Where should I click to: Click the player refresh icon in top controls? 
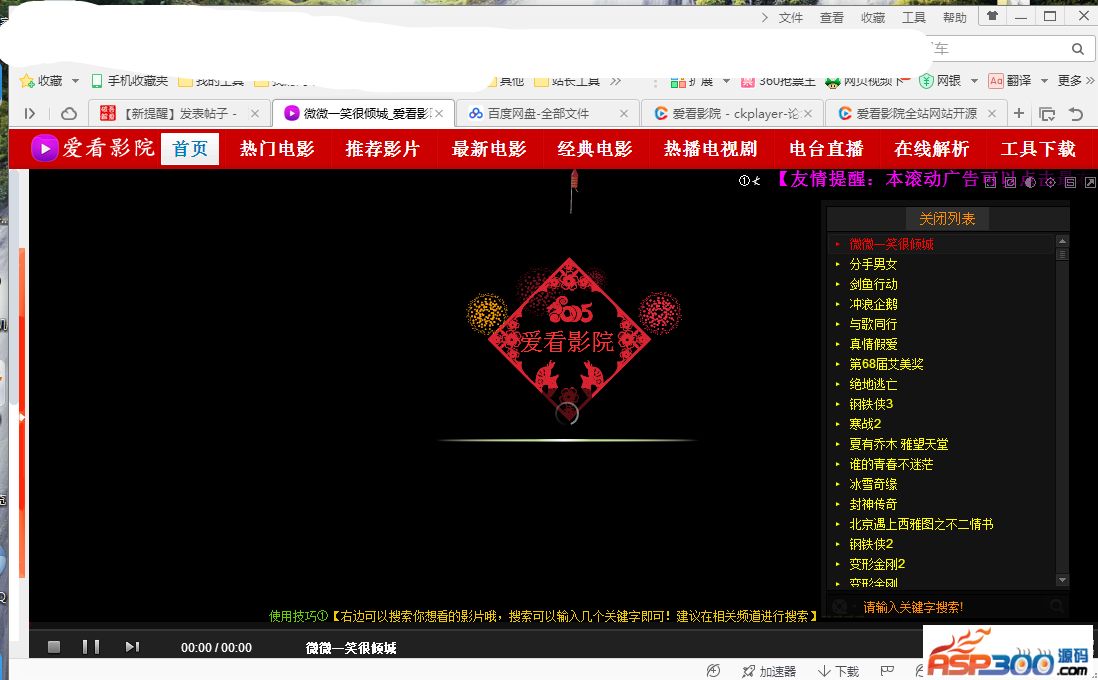coord(1010,183)
